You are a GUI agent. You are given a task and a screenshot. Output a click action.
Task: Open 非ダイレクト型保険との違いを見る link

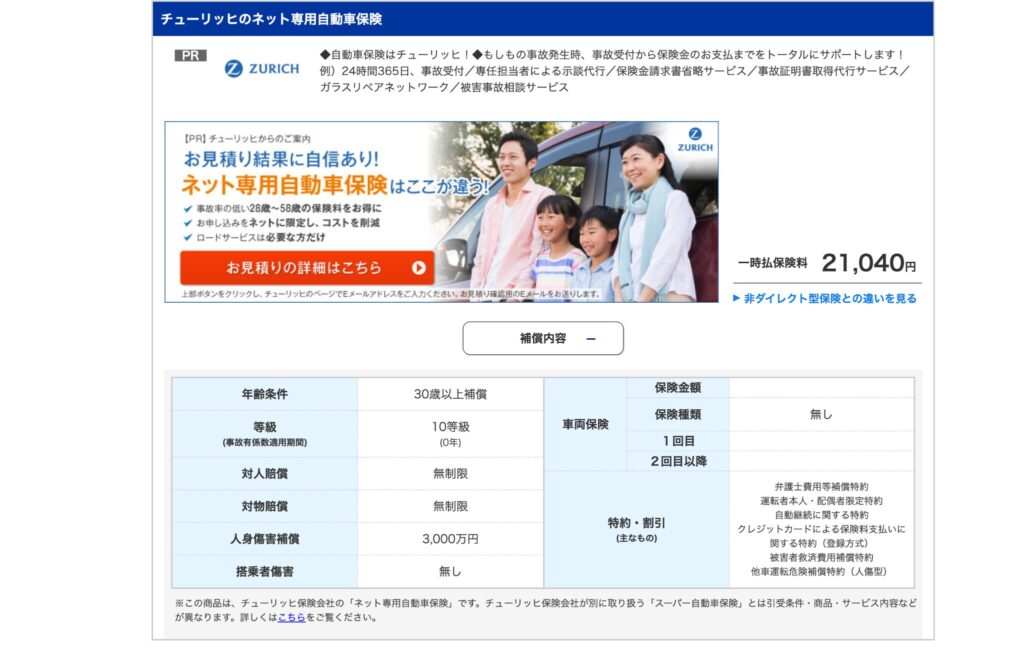(829, 298)
